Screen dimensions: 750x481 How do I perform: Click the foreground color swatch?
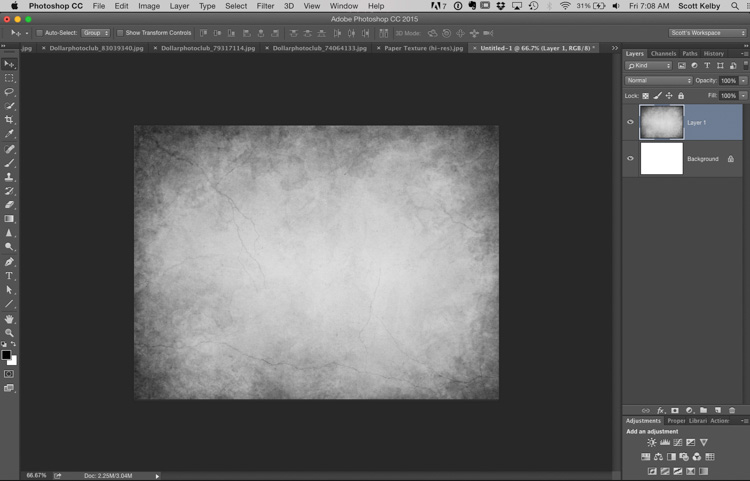(x=6, y=355)
